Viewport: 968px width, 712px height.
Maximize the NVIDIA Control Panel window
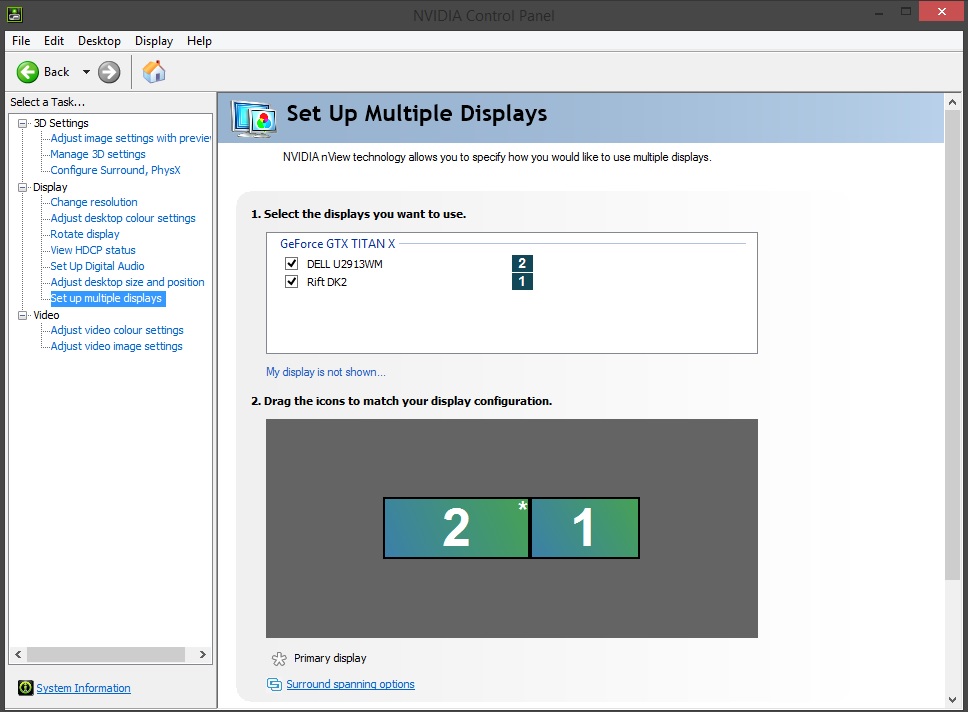coord(906,12)
